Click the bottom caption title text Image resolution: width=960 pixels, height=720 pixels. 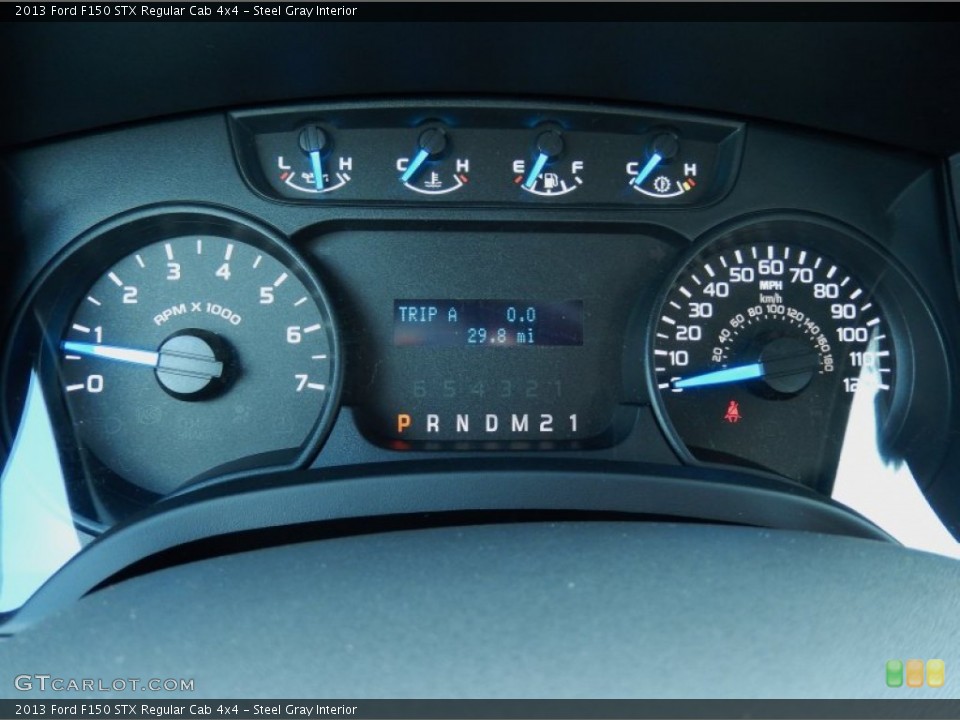[186, 710]
